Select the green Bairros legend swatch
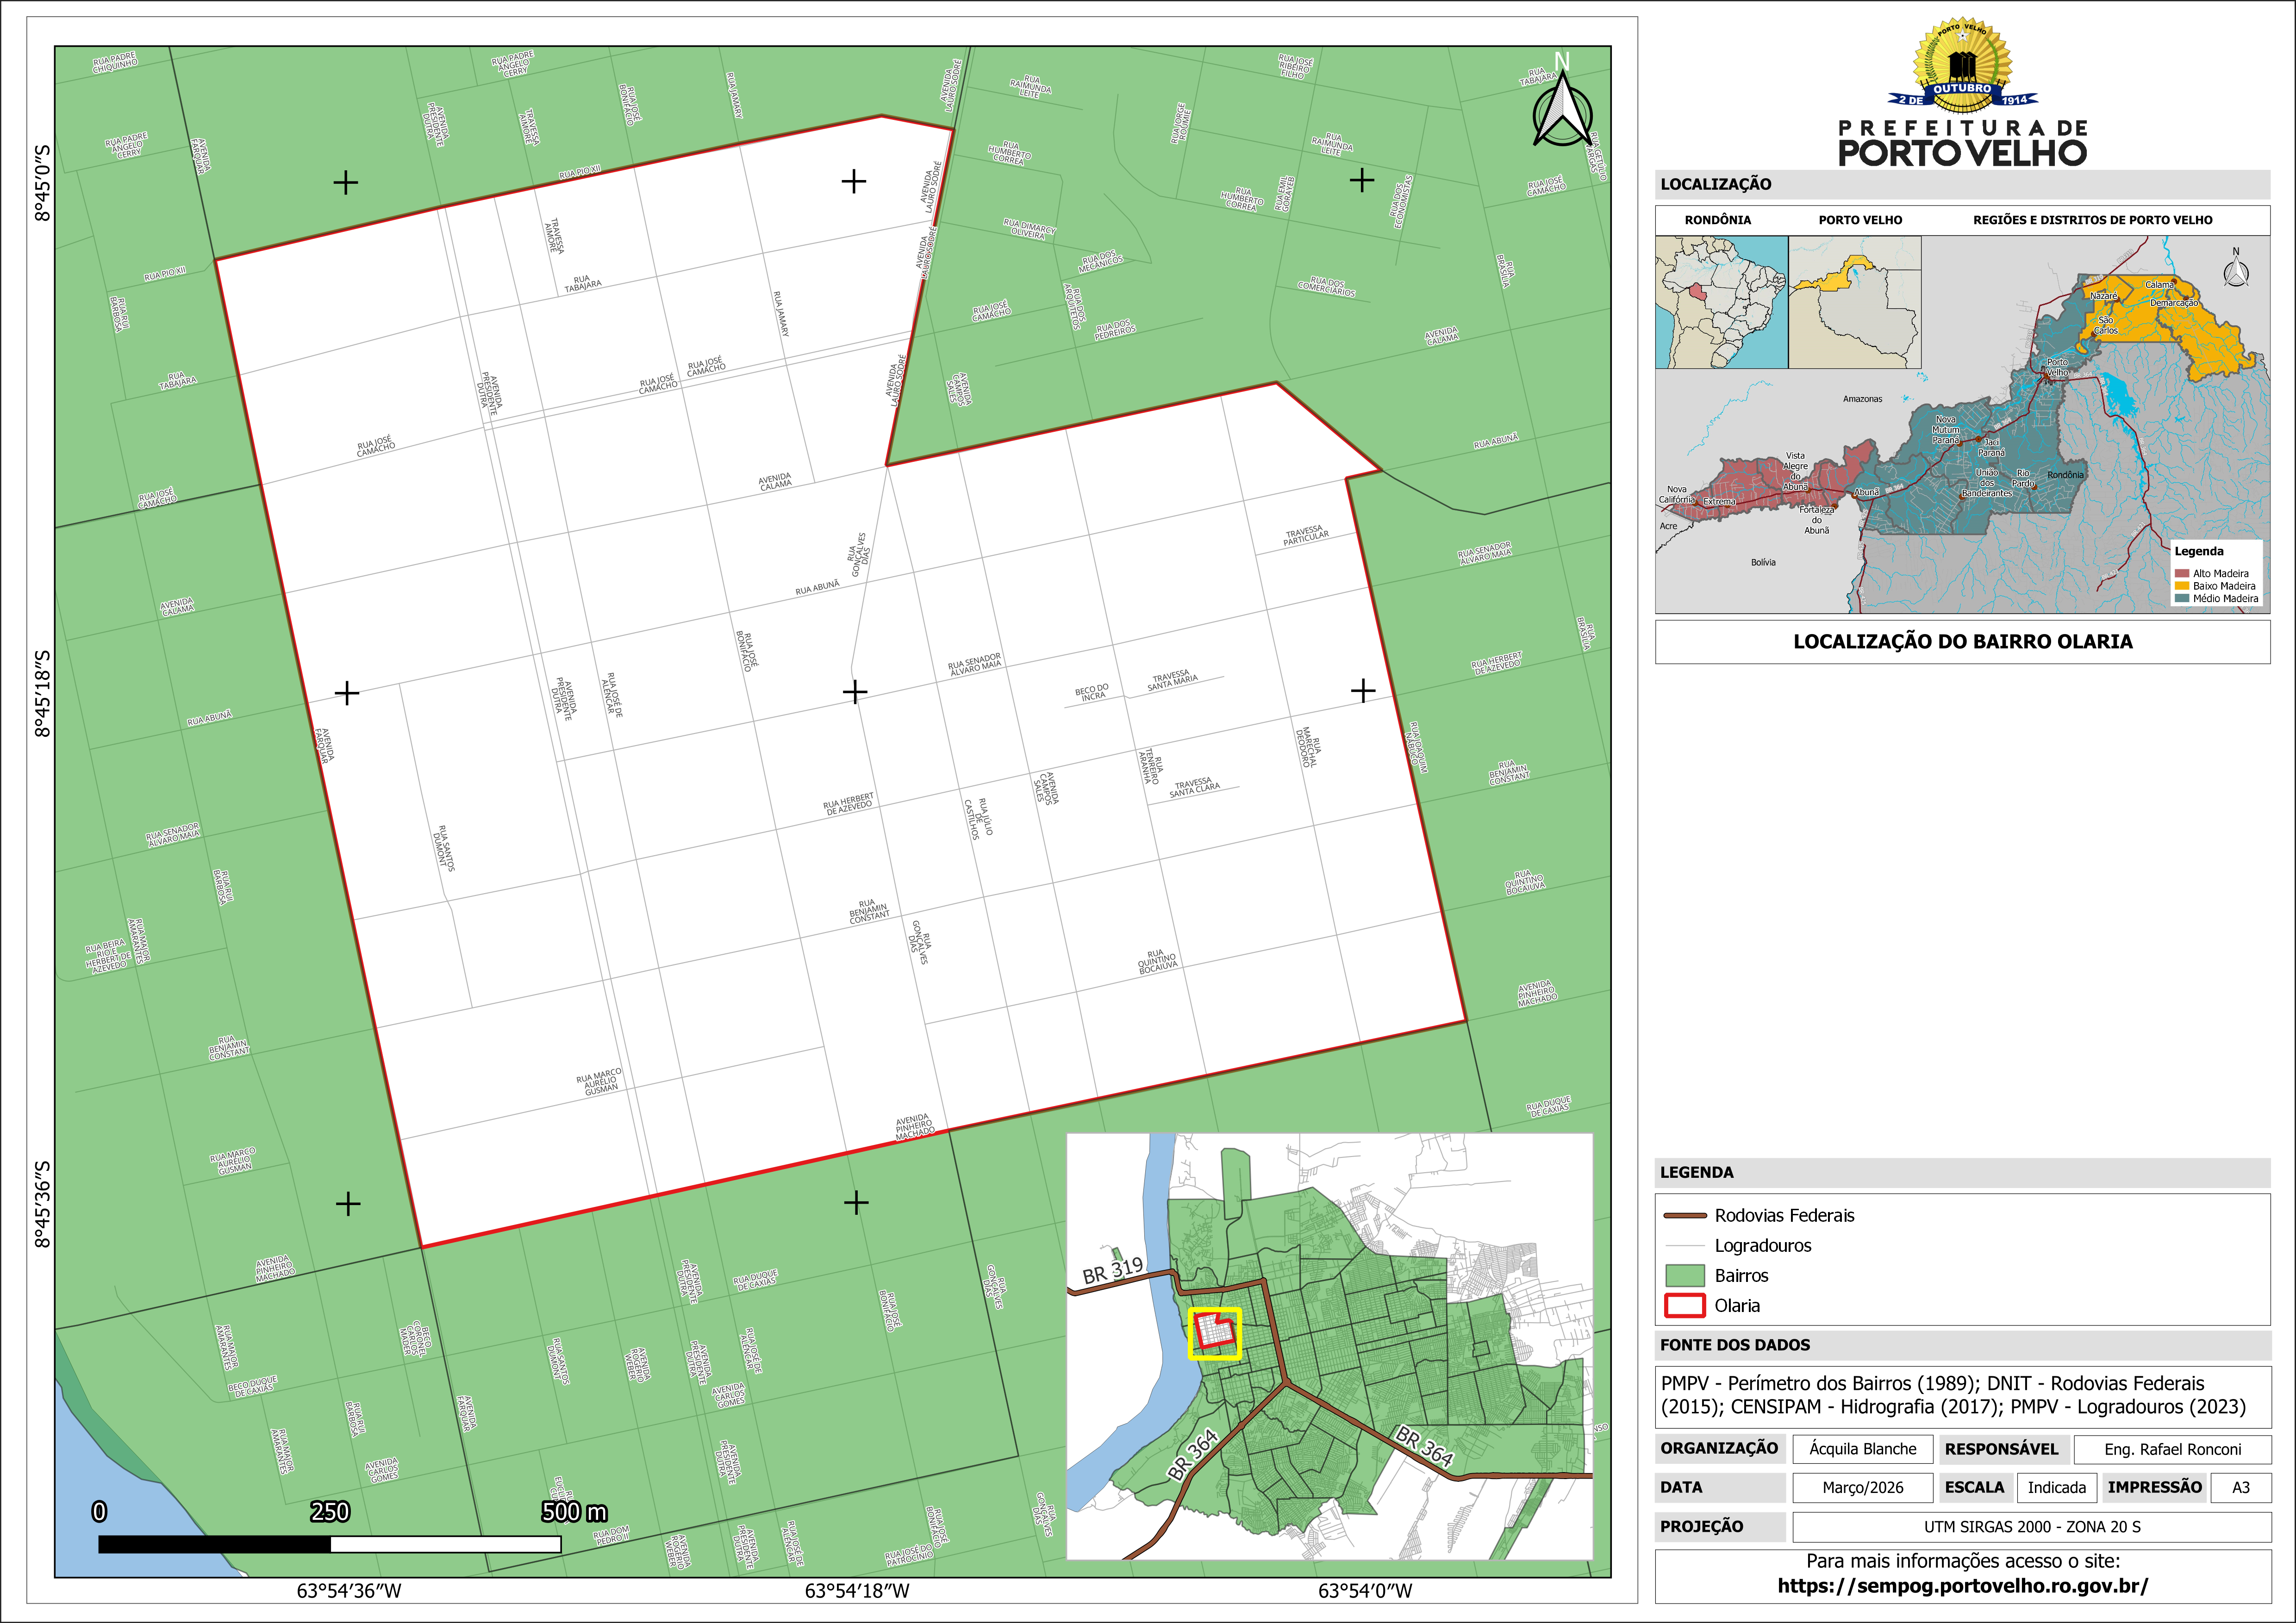The image size is (2296, 1623). [x=1684, y=1275]
